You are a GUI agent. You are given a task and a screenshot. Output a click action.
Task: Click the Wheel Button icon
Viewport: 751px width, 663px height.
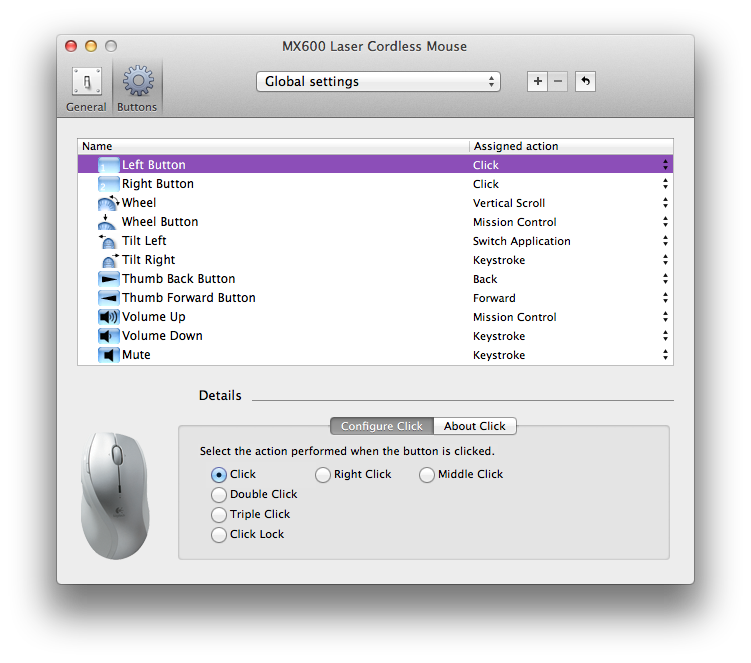pos(107,222)
